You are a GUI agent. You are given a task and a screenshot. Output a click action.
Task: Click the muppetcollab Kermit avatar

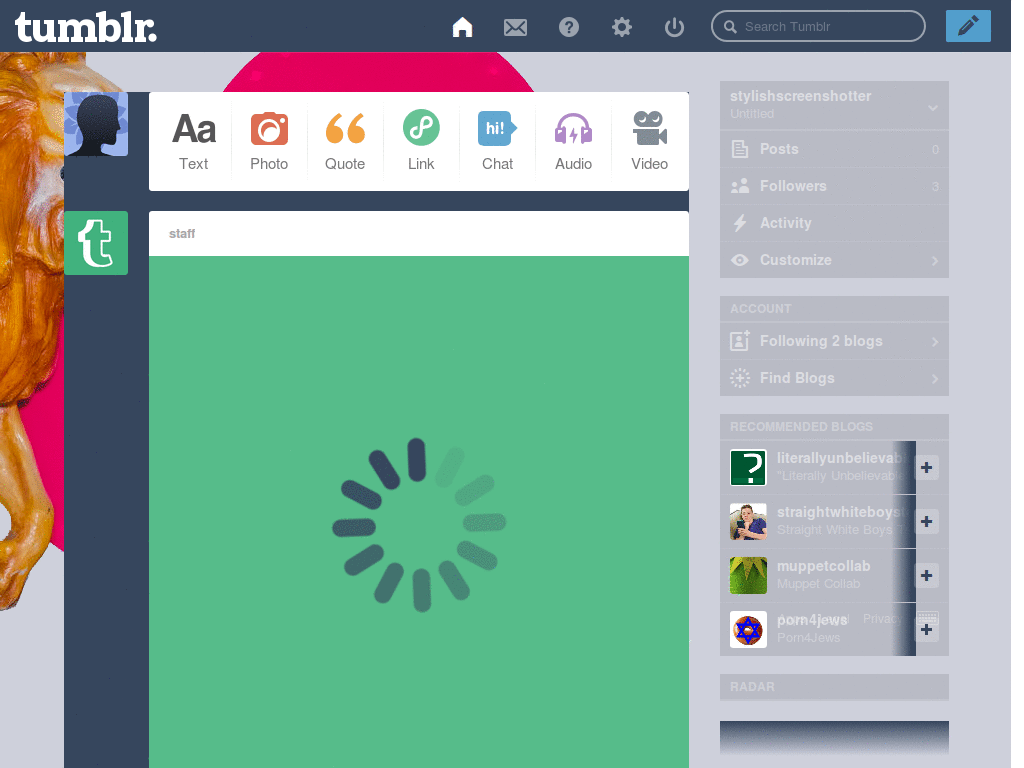click(748, 575)
